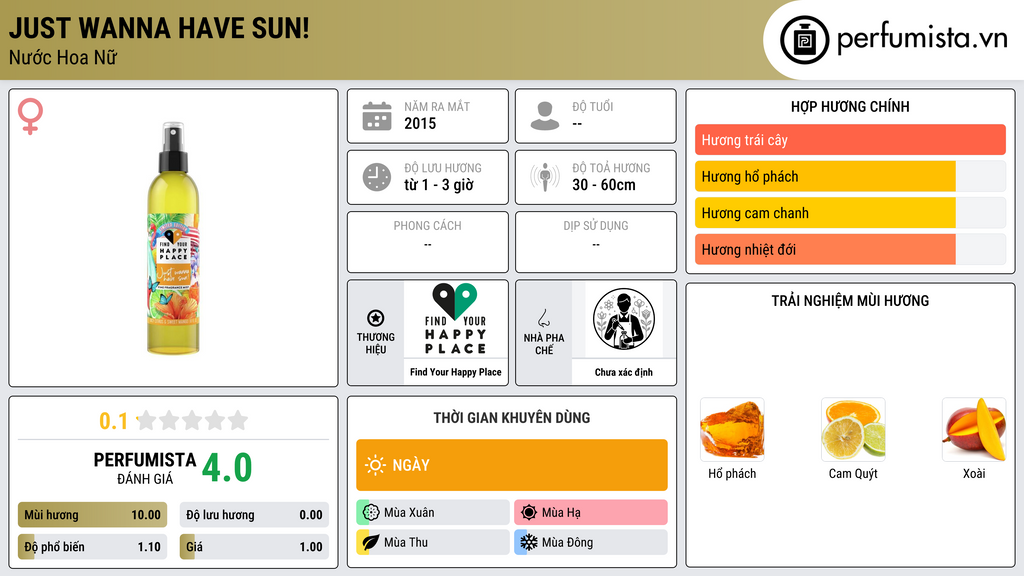Click the leaf icon for Mùa Thu
Screen dimensions: 1024x576
tap(371, 542)
